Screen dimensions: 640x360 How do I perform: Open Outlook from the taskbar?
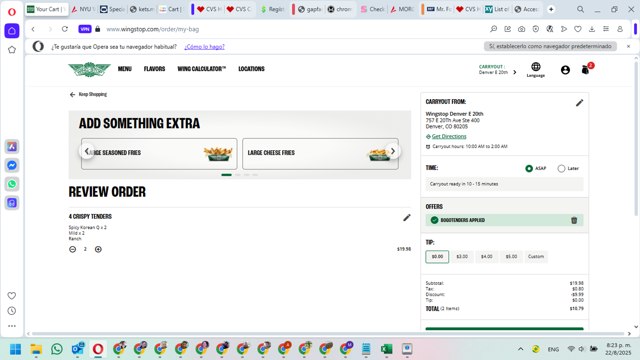pyautogui.click(x=78, y=349)
